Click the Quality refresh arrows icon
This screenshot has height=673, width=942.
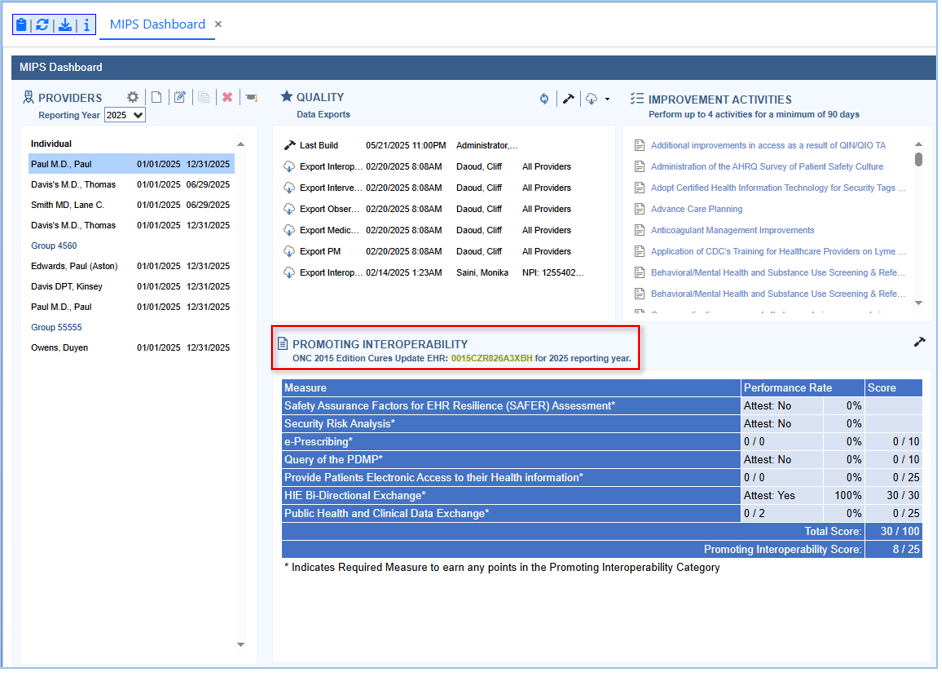coord(544,98)
